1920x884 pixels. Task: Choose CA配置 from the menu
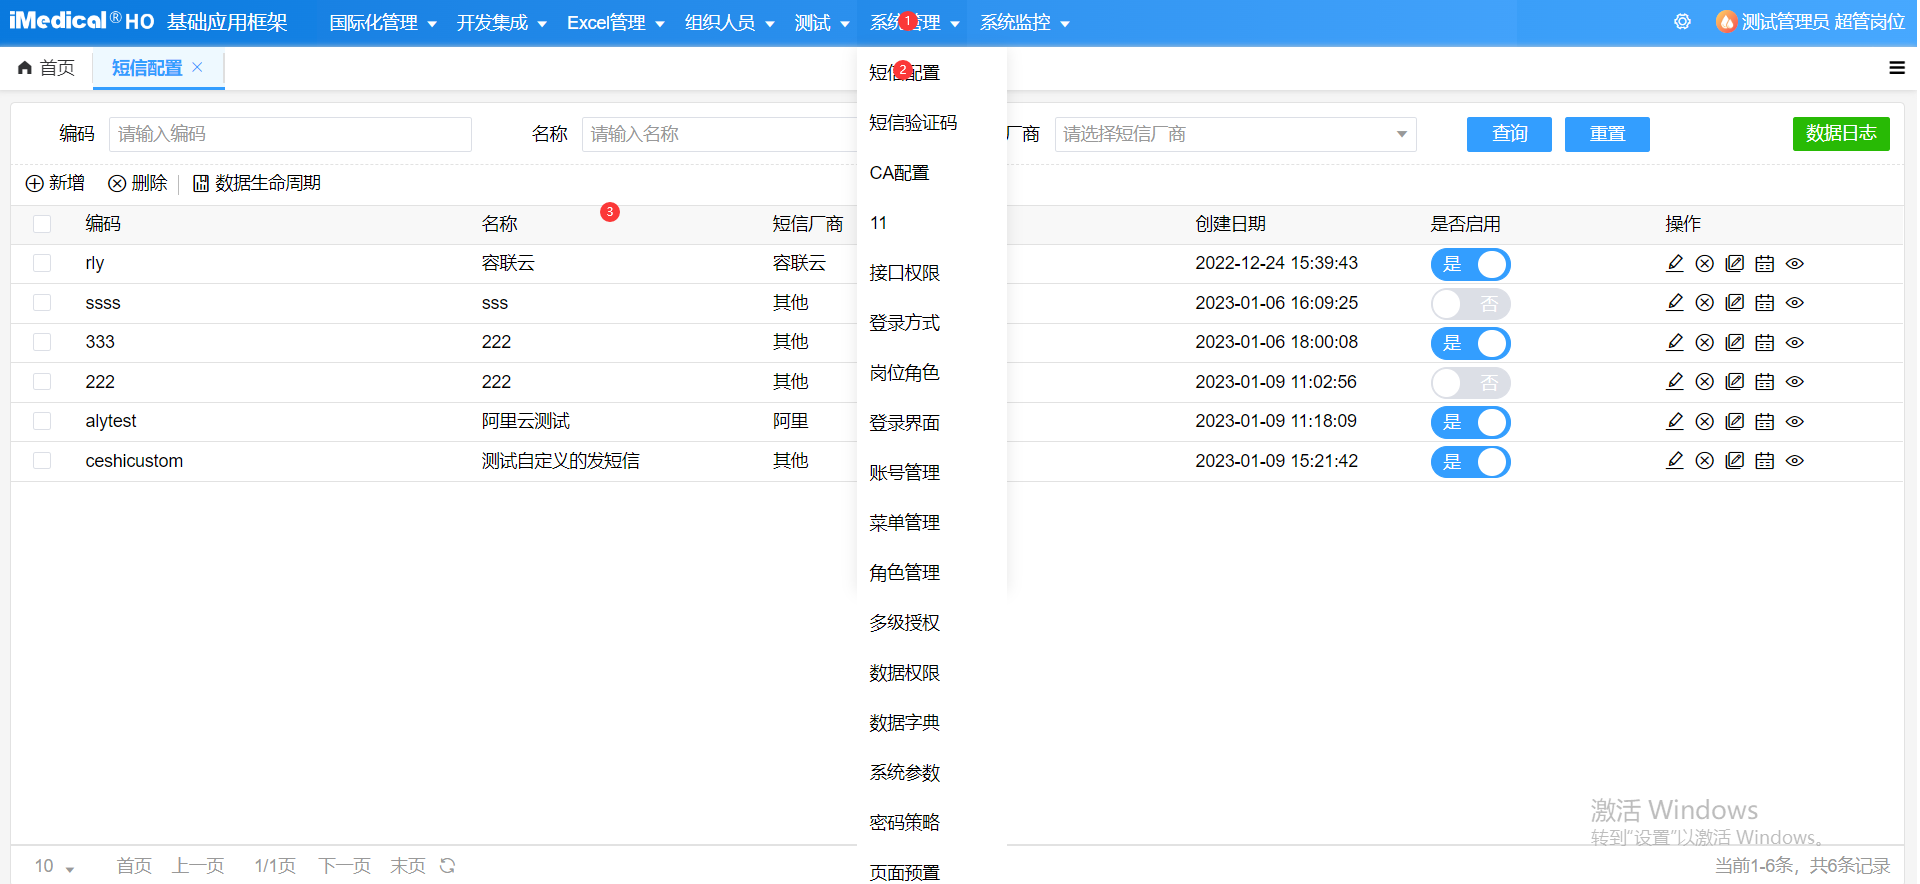899,173
